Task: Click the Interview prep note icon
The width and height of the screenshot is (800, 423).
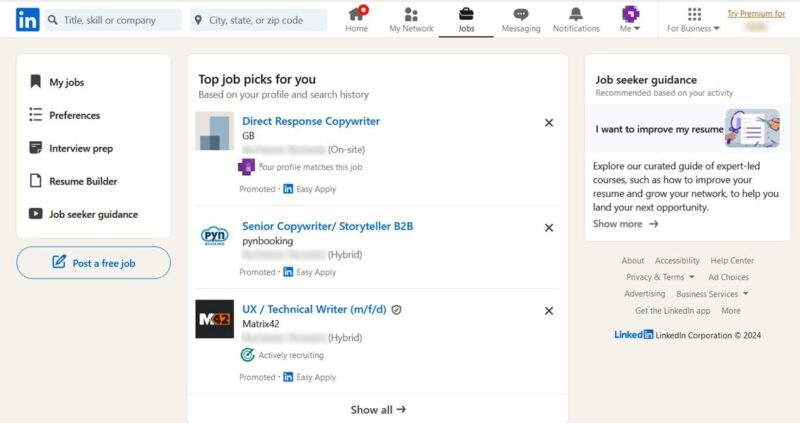Action: [x=35, y=147]
